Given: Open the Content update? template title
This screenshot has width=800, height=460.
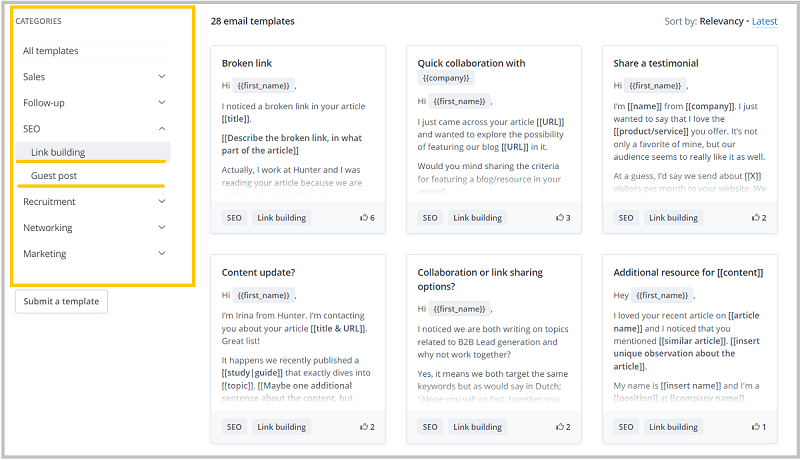Looking at the screenshot, I should (258, 272).
